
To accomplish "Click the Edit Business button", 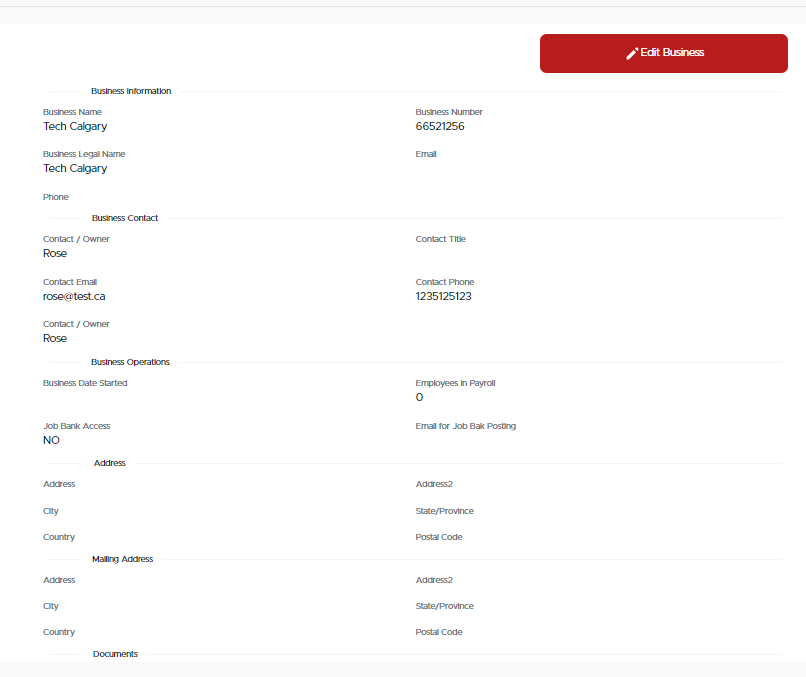I will 664,53.
